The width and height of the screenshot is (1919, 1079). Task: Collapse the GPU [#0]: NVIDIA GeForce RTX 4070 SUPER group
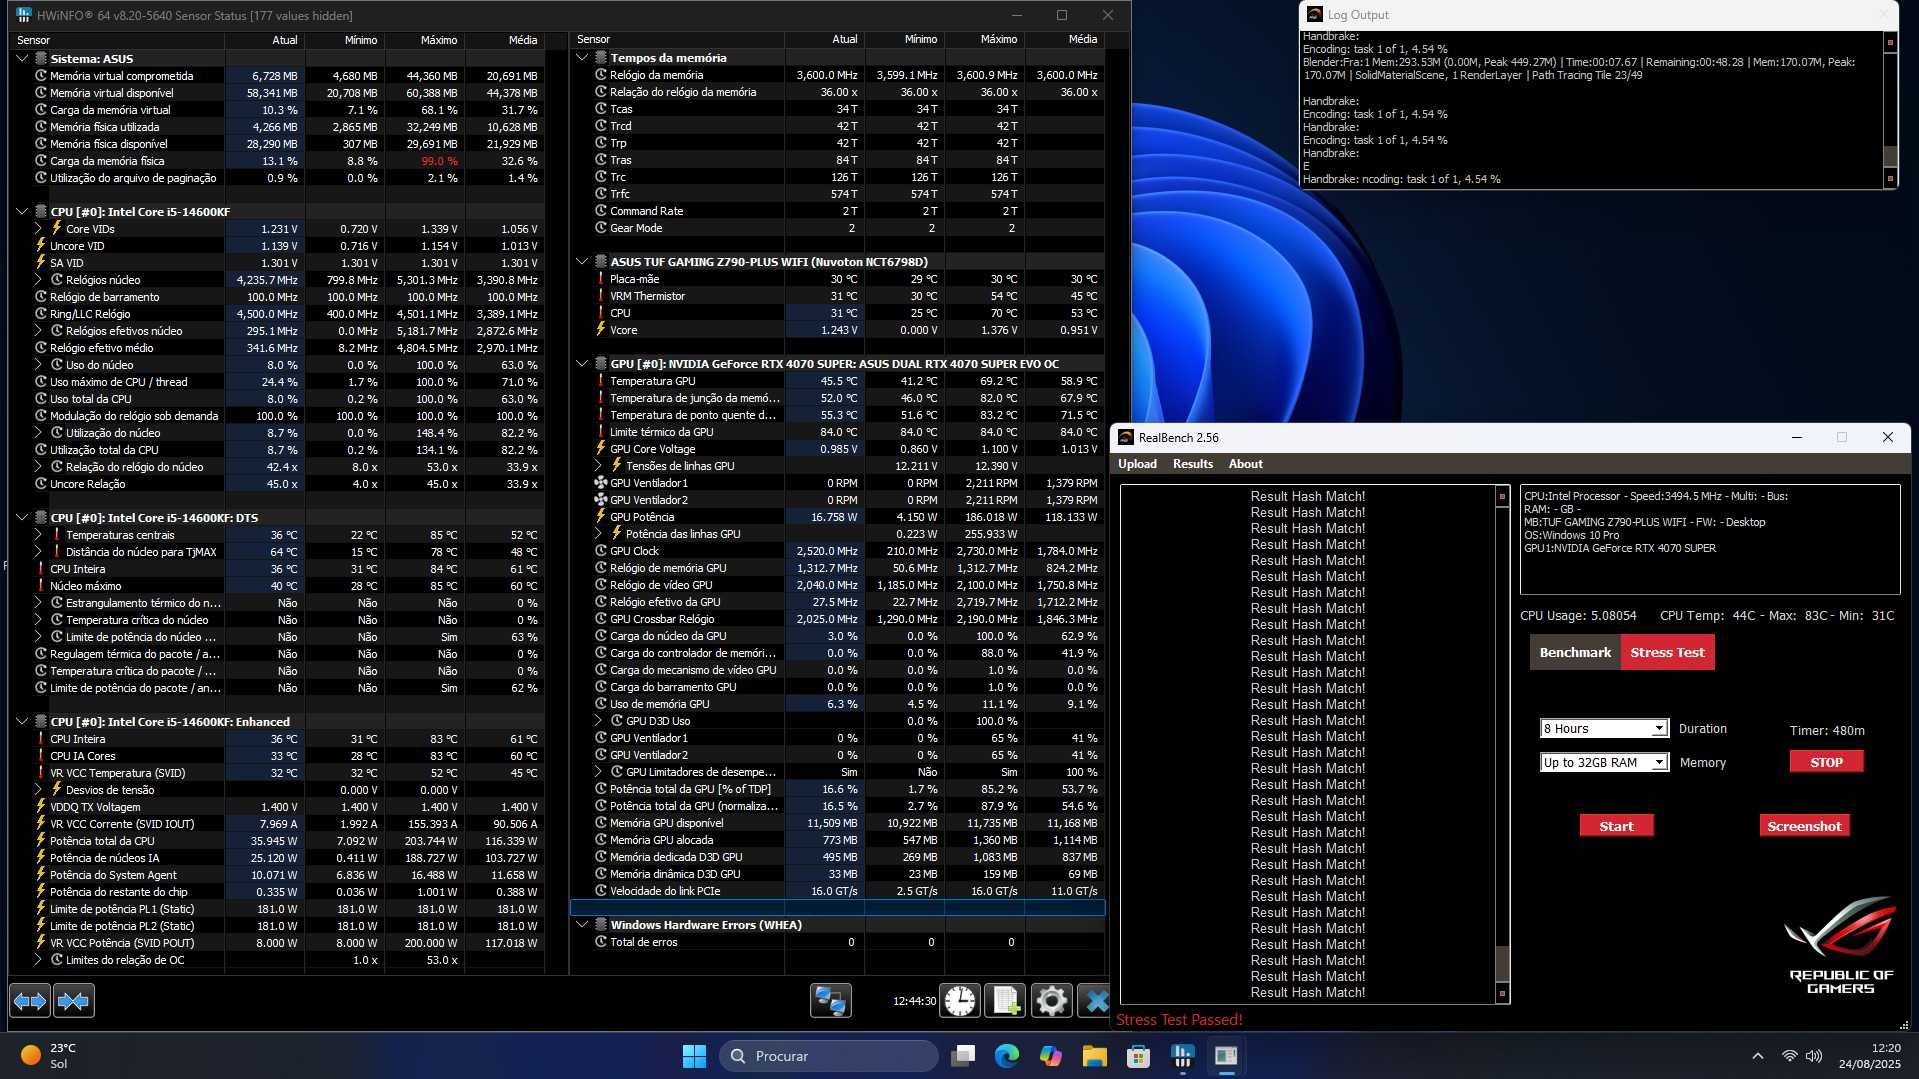coord(582,364)
